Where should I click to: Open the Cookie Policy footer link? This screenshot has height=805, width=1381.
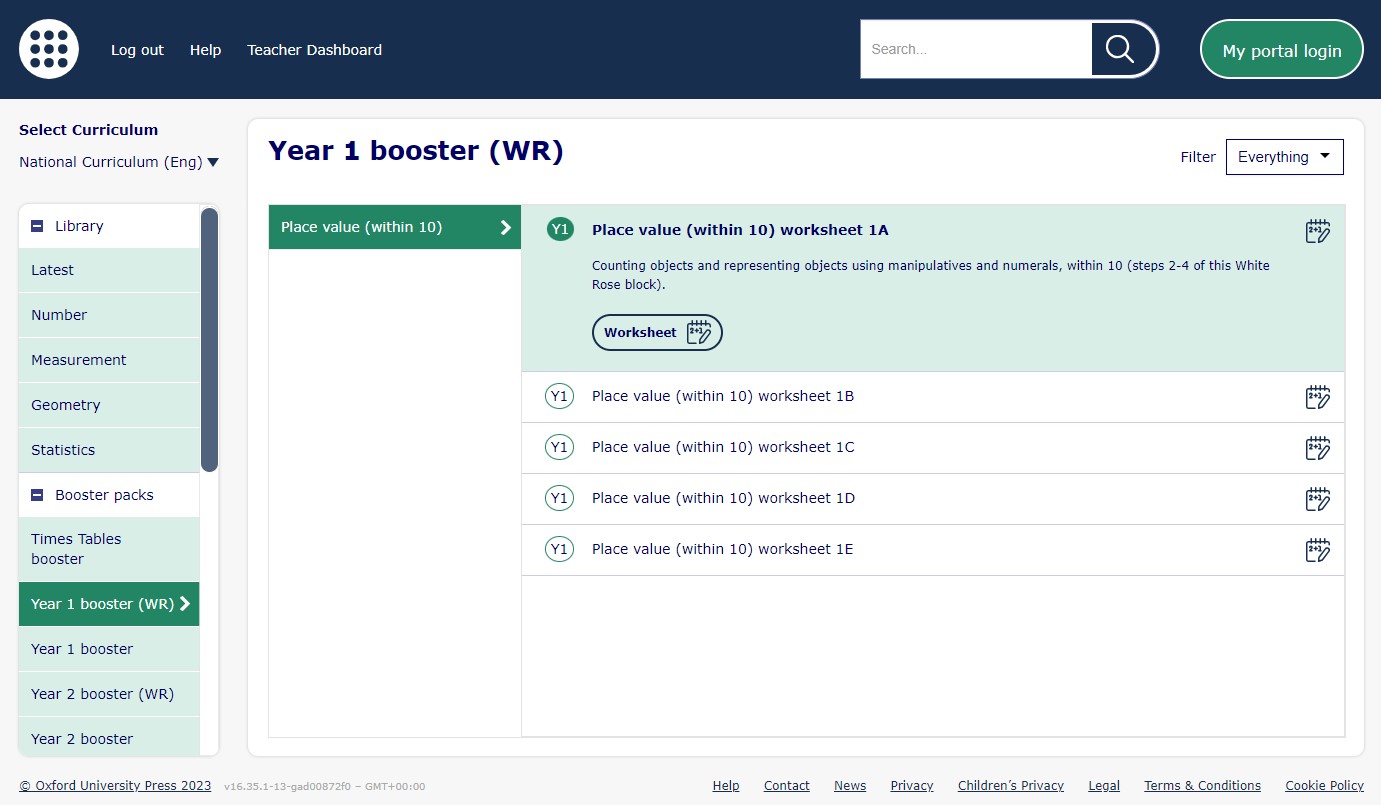[x=1324, y=786]
